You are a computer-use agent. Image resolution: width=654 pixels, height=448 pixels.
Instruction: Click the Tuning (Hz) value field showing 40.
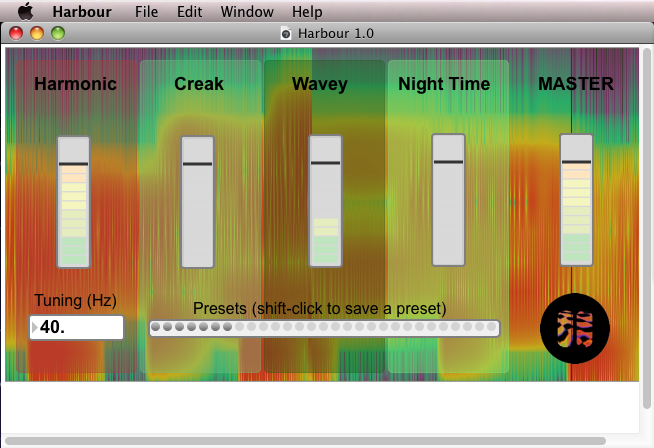click(x=77, y=327)
